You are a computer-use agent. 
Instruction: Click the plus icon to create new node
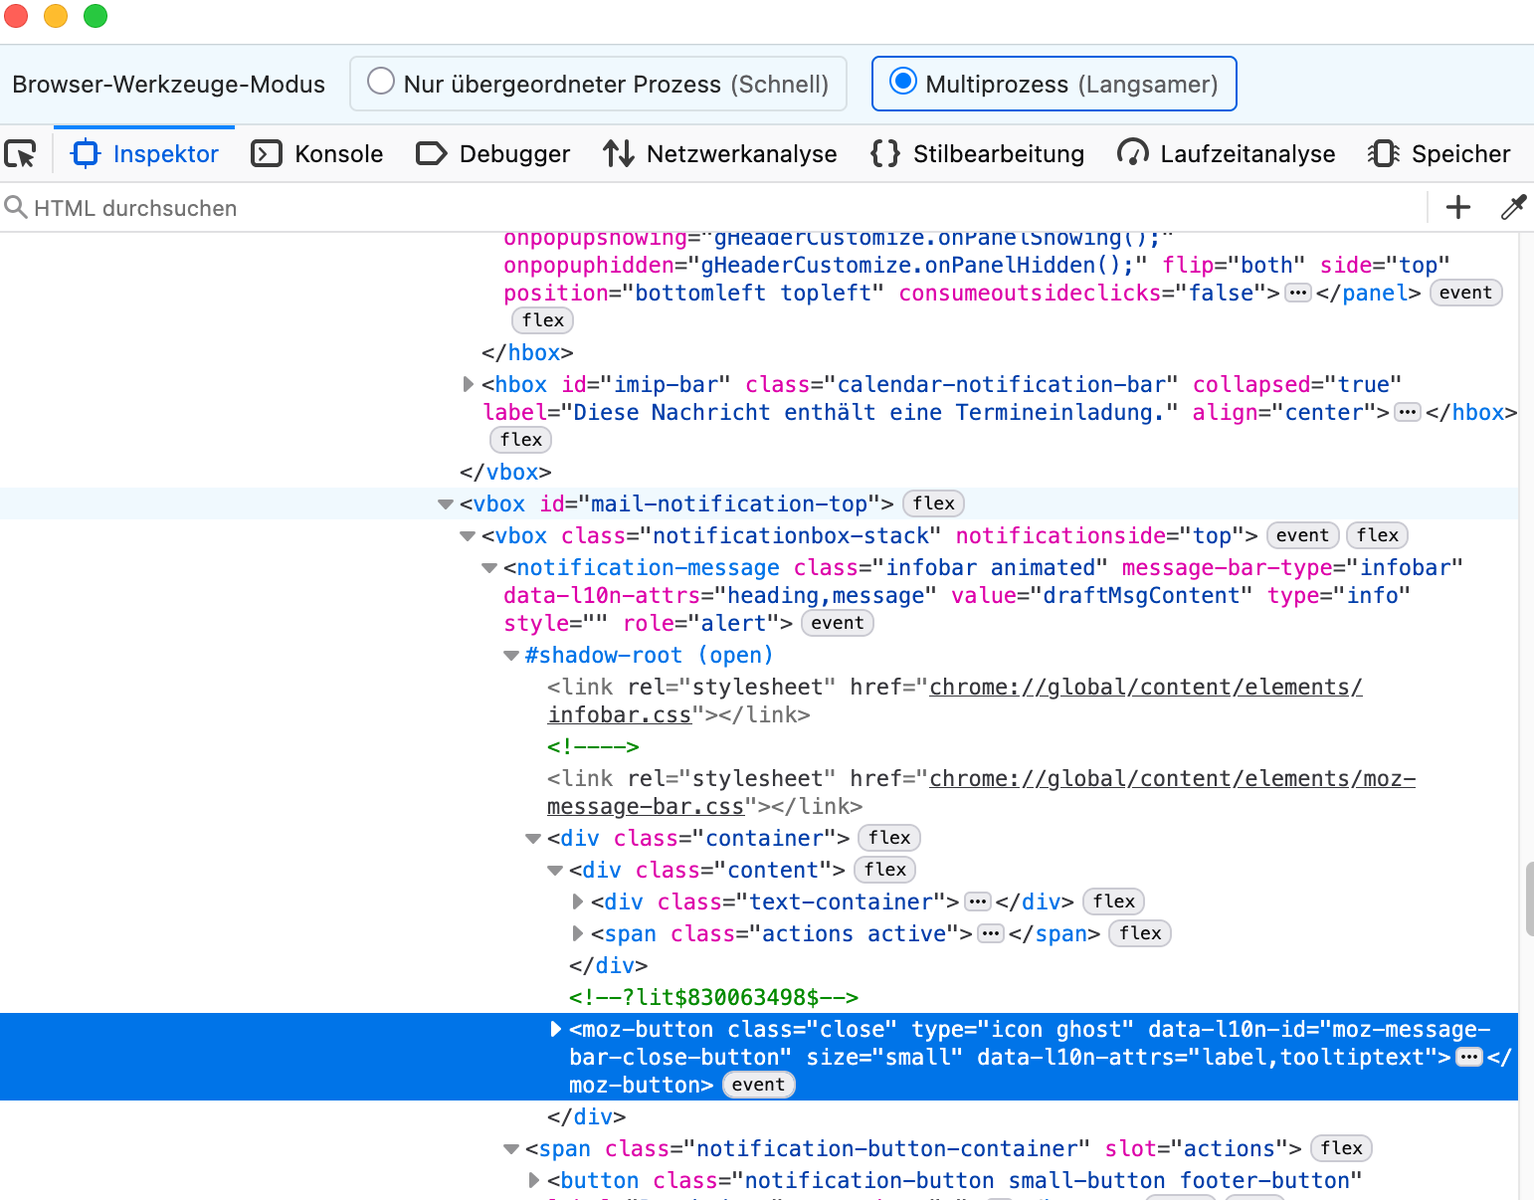tap(1458, 207)
